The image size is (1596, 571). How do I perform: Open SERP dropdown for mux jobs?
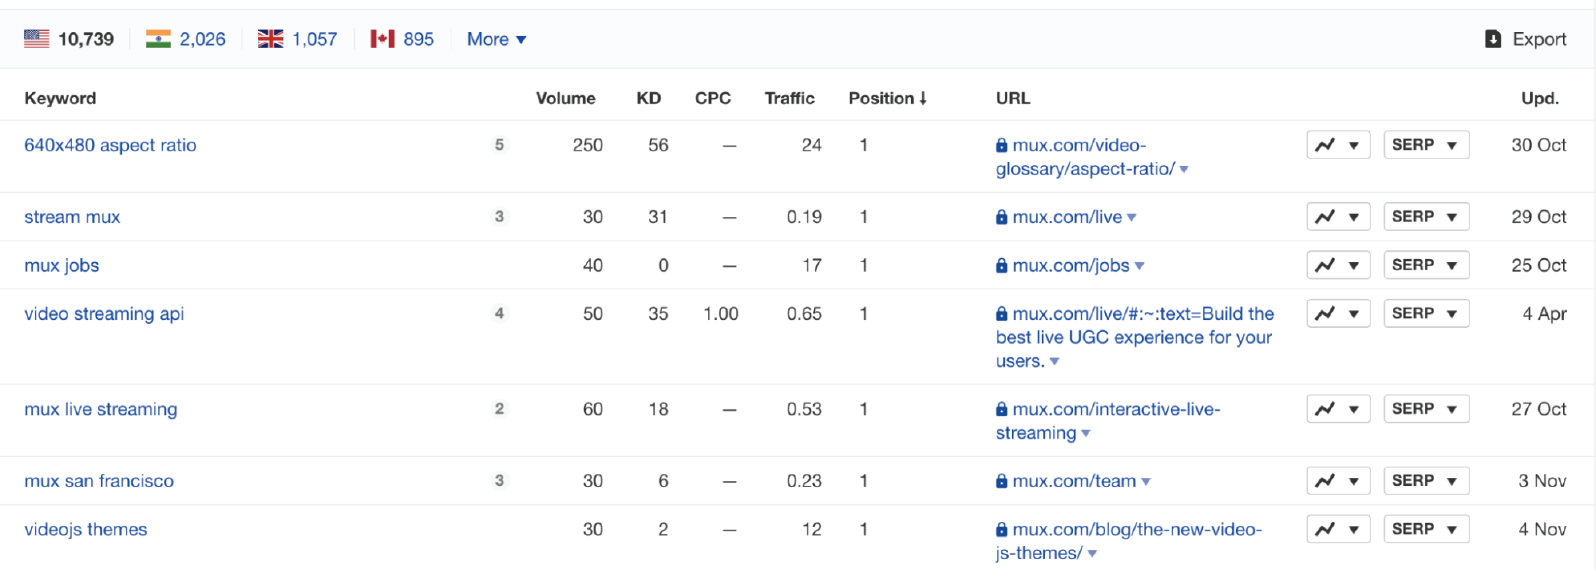[x=1426, y=265]
